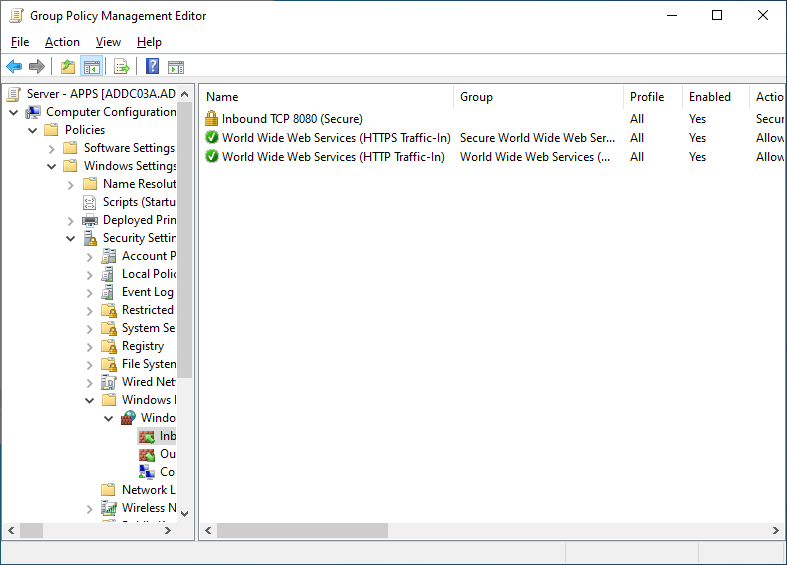
Task: Expand the Software Settings folder
Action: 52,149
